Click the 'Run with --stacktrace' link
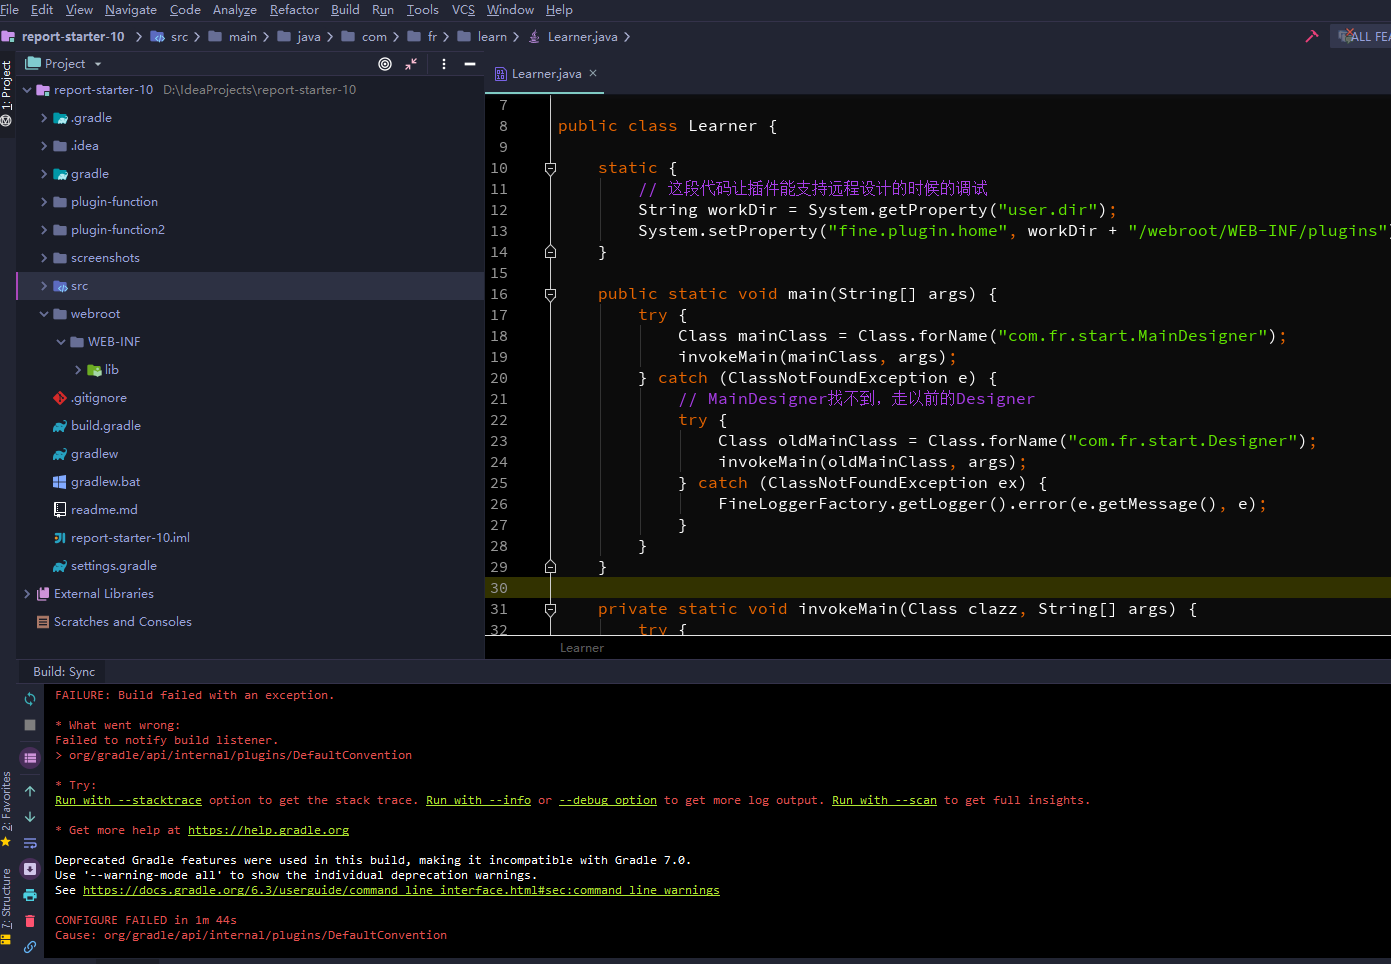The image size is (1391, 964). point(128,800)
